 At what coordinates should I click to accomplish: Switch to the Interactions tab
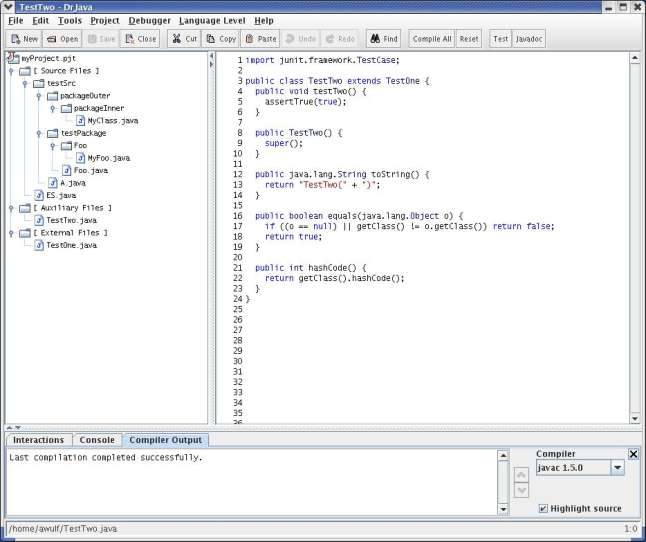[38, 440]
